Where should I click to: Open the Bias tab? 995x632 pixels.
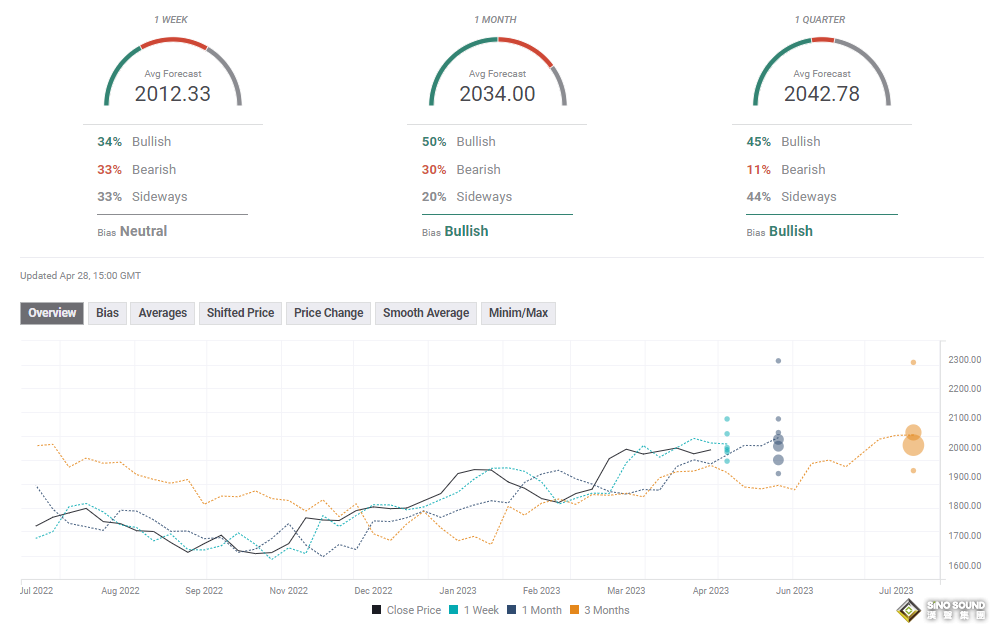tap(107, 313)
